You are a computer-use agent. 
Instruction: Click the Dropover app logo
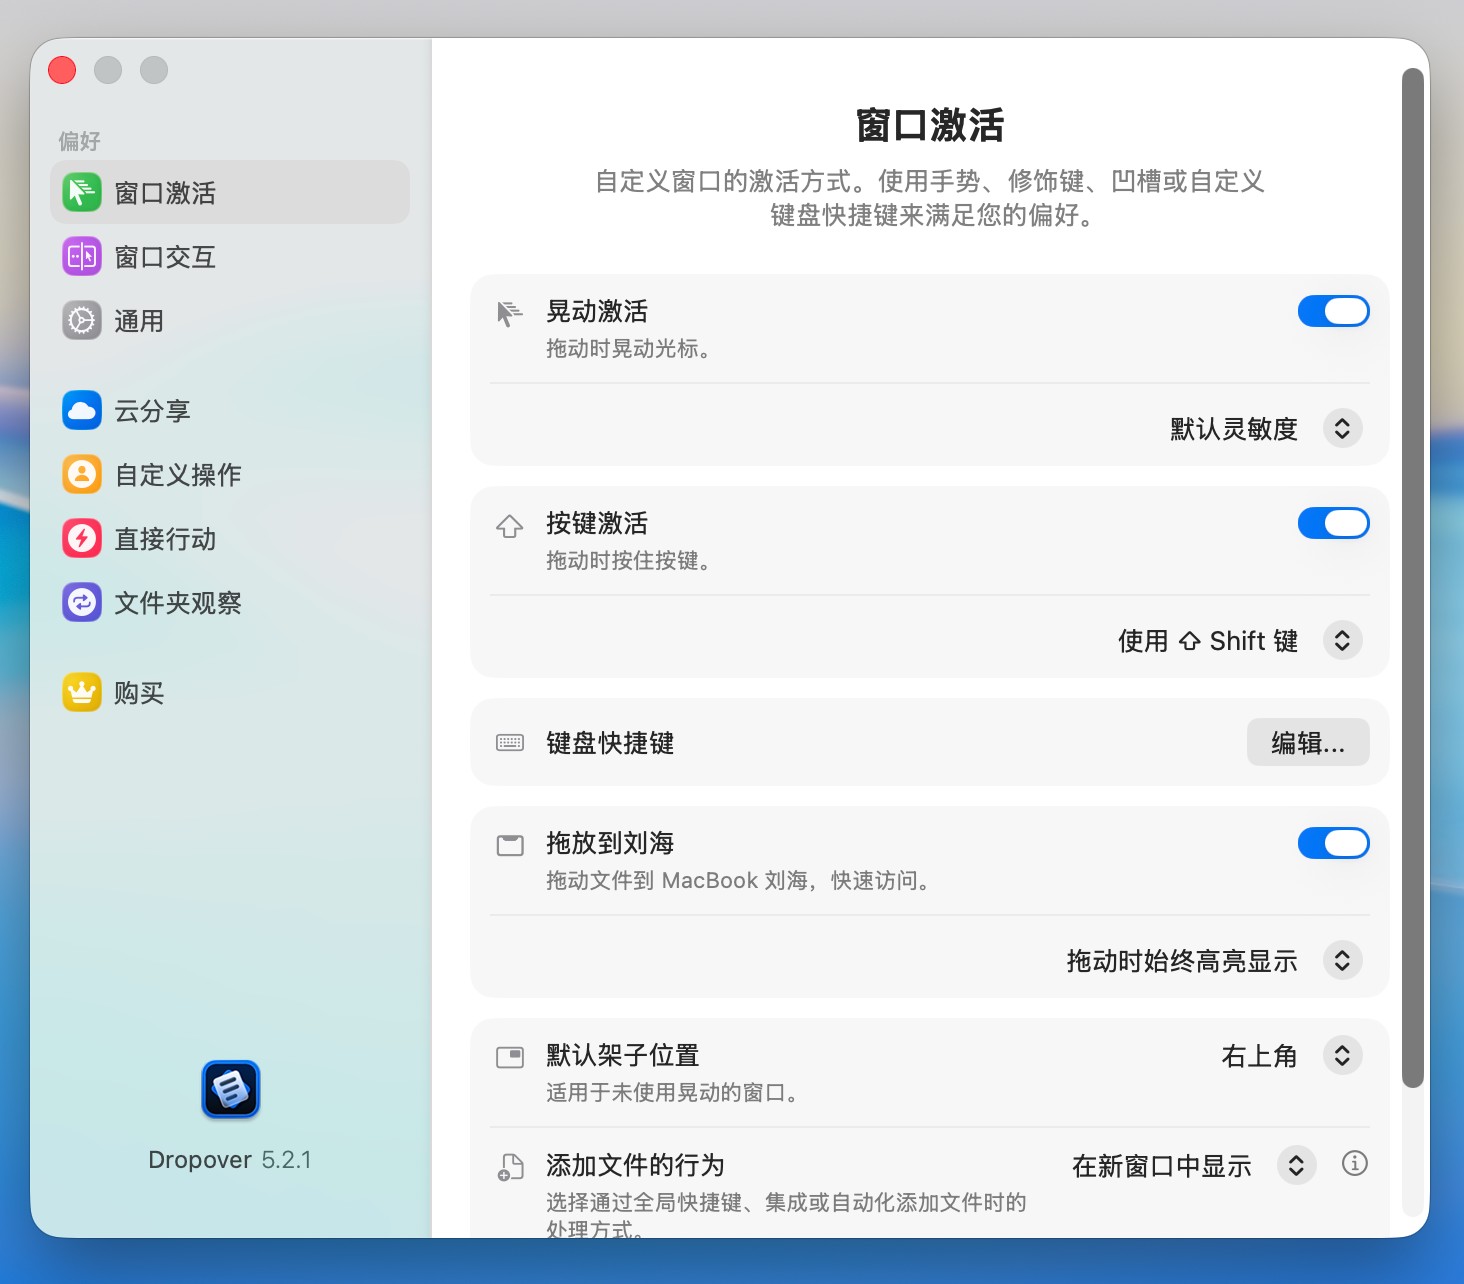[x=231, y=1089]
